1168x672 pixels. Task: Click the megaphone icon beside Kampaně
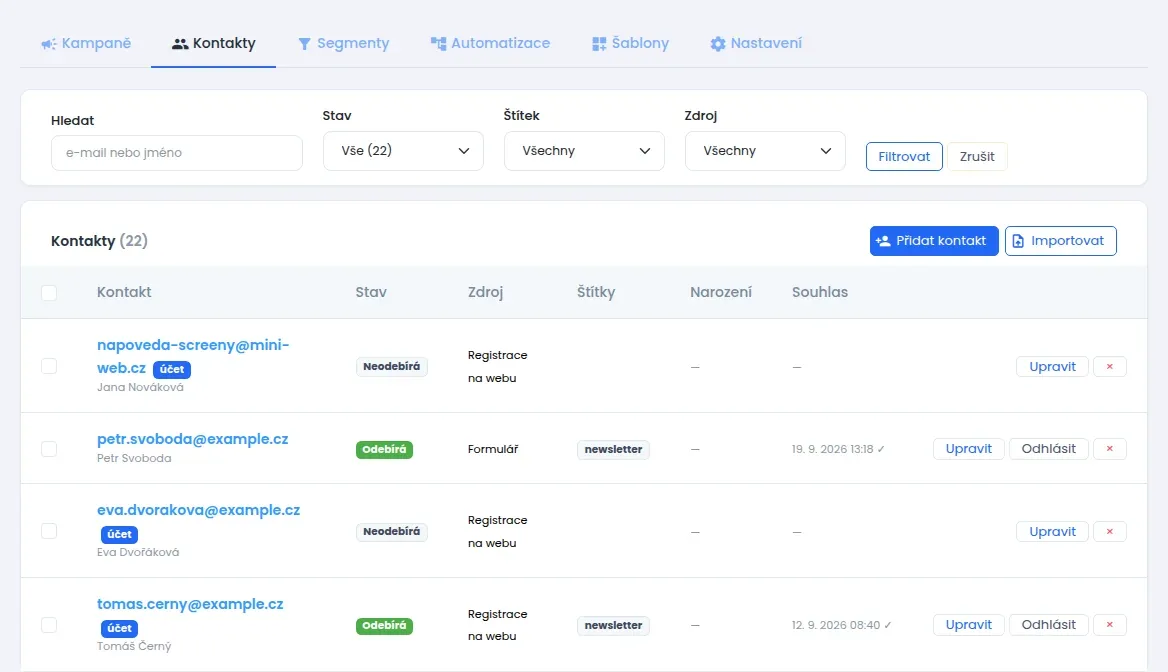click(x=48, y=44)
